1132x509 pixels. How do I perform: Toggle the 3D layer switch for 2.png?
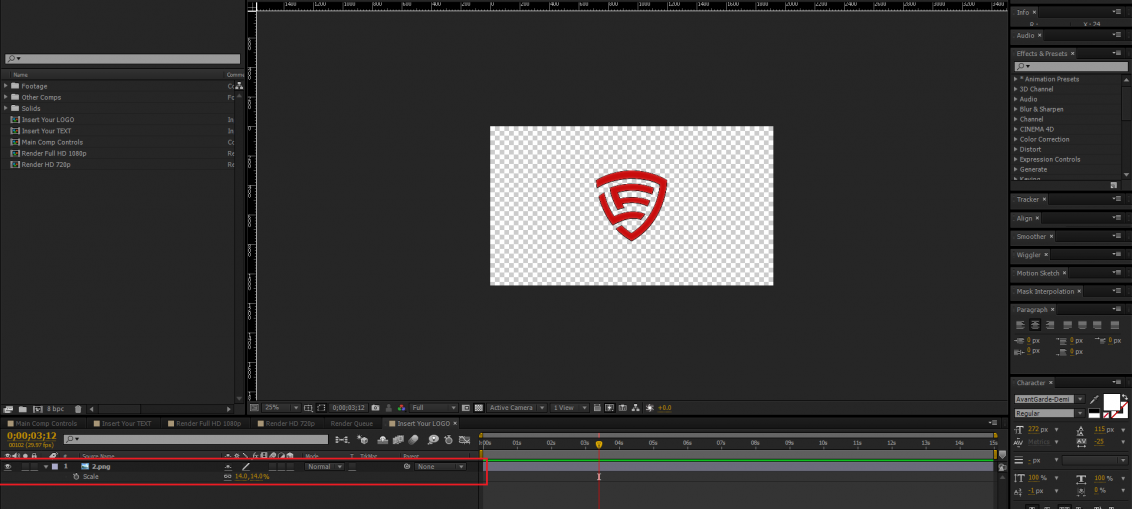coord(290,466)
